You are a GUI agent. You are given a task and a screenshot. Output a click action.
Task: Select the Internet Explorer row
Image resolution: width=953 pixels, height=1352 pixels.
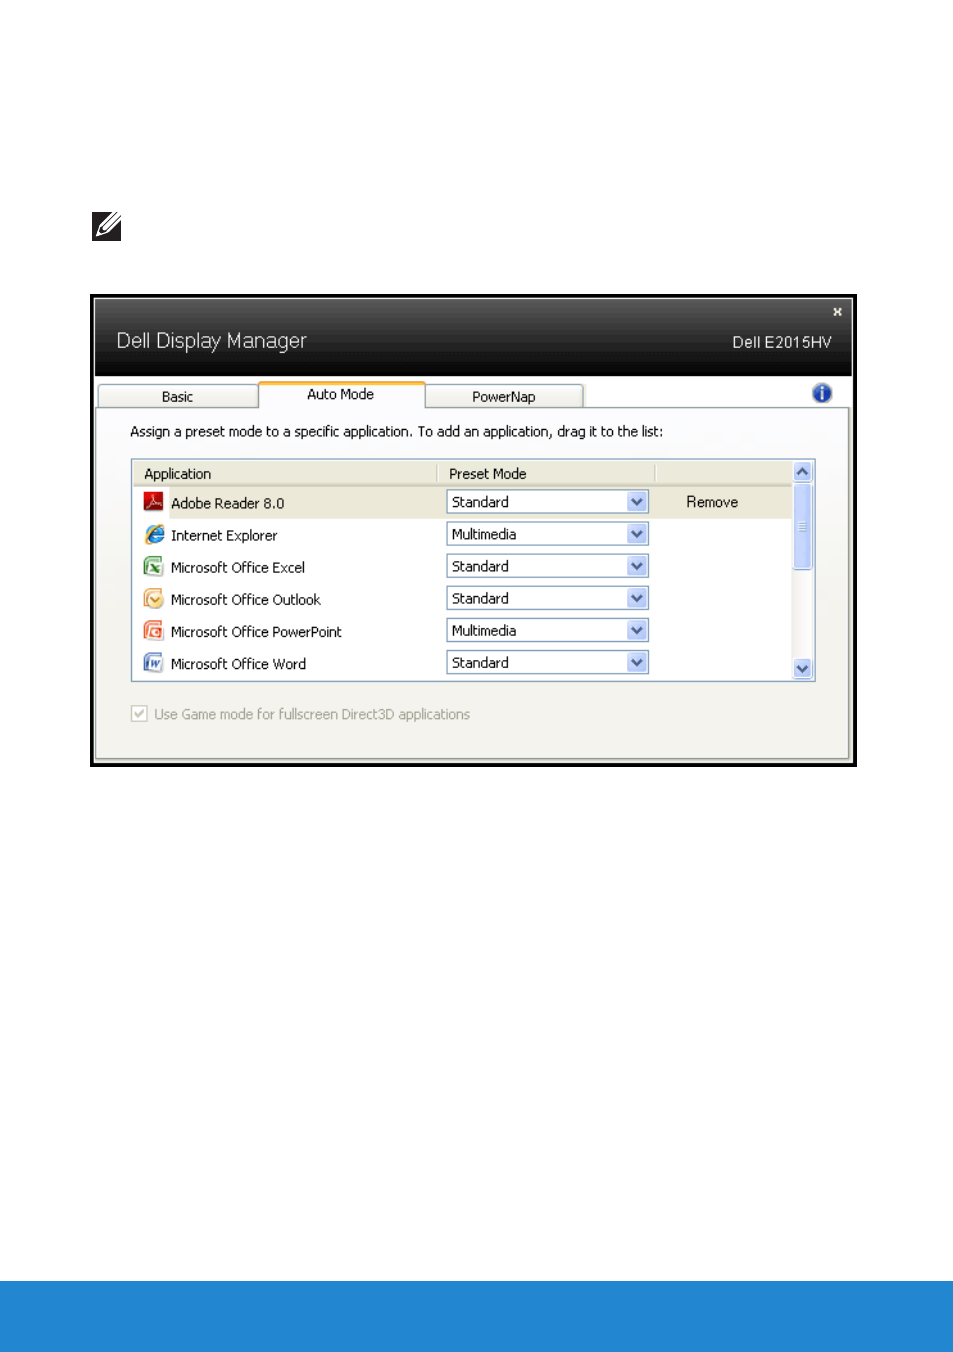pos(462,534)
